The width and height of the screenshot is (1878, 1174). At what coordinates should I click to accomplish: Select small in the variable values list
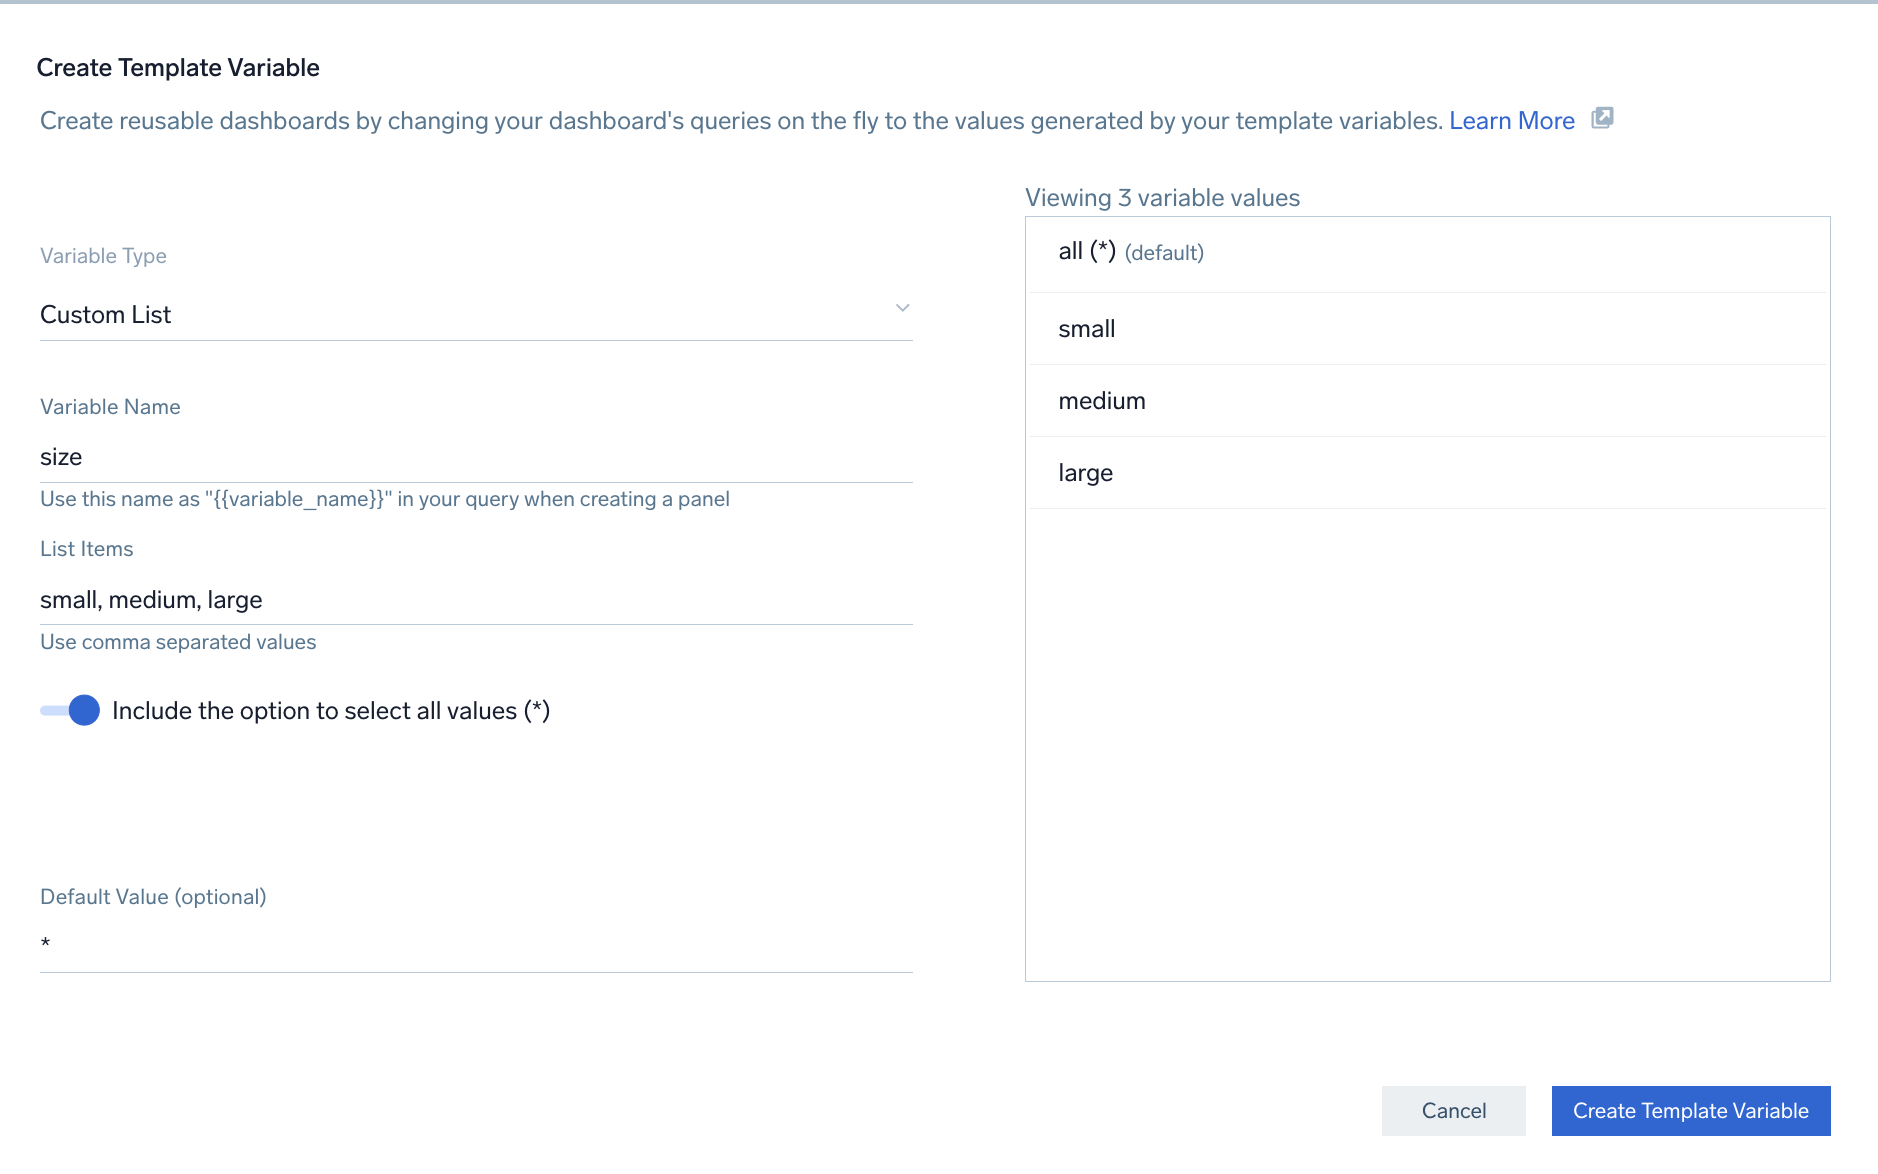1087,329
